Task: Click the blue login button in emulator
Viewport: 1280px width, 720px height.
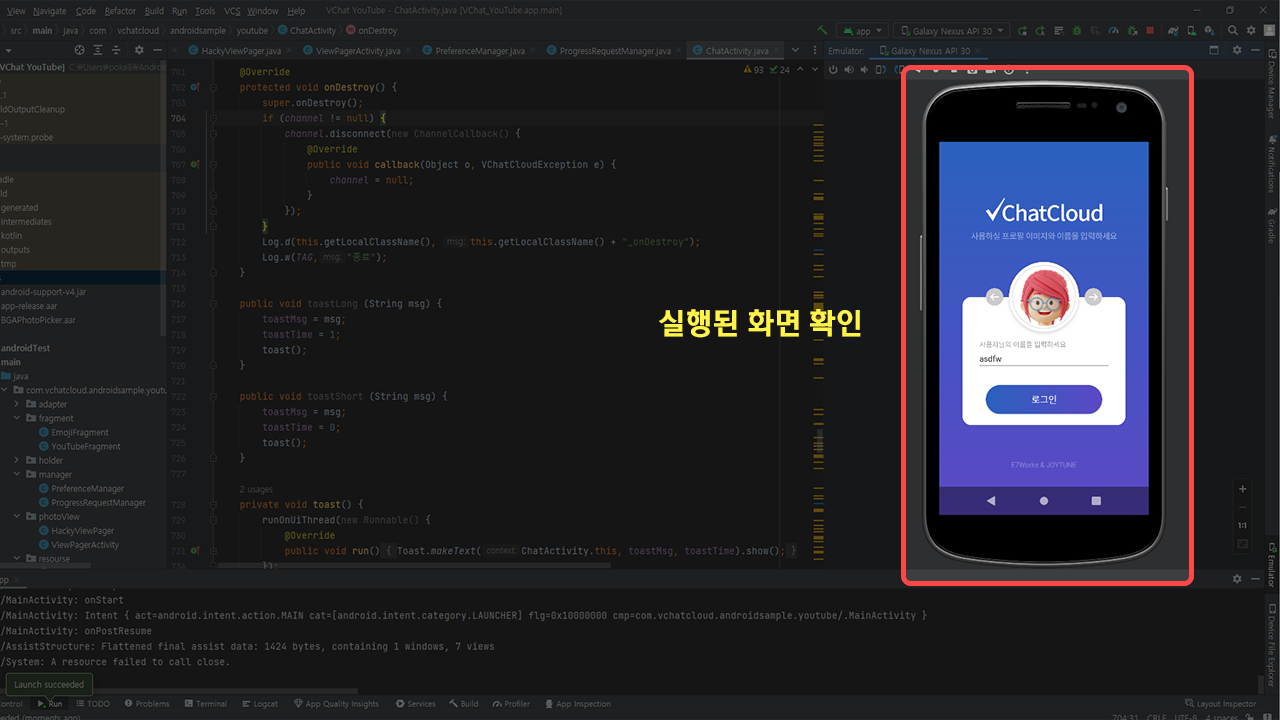Action: [x=1043, y=399]
